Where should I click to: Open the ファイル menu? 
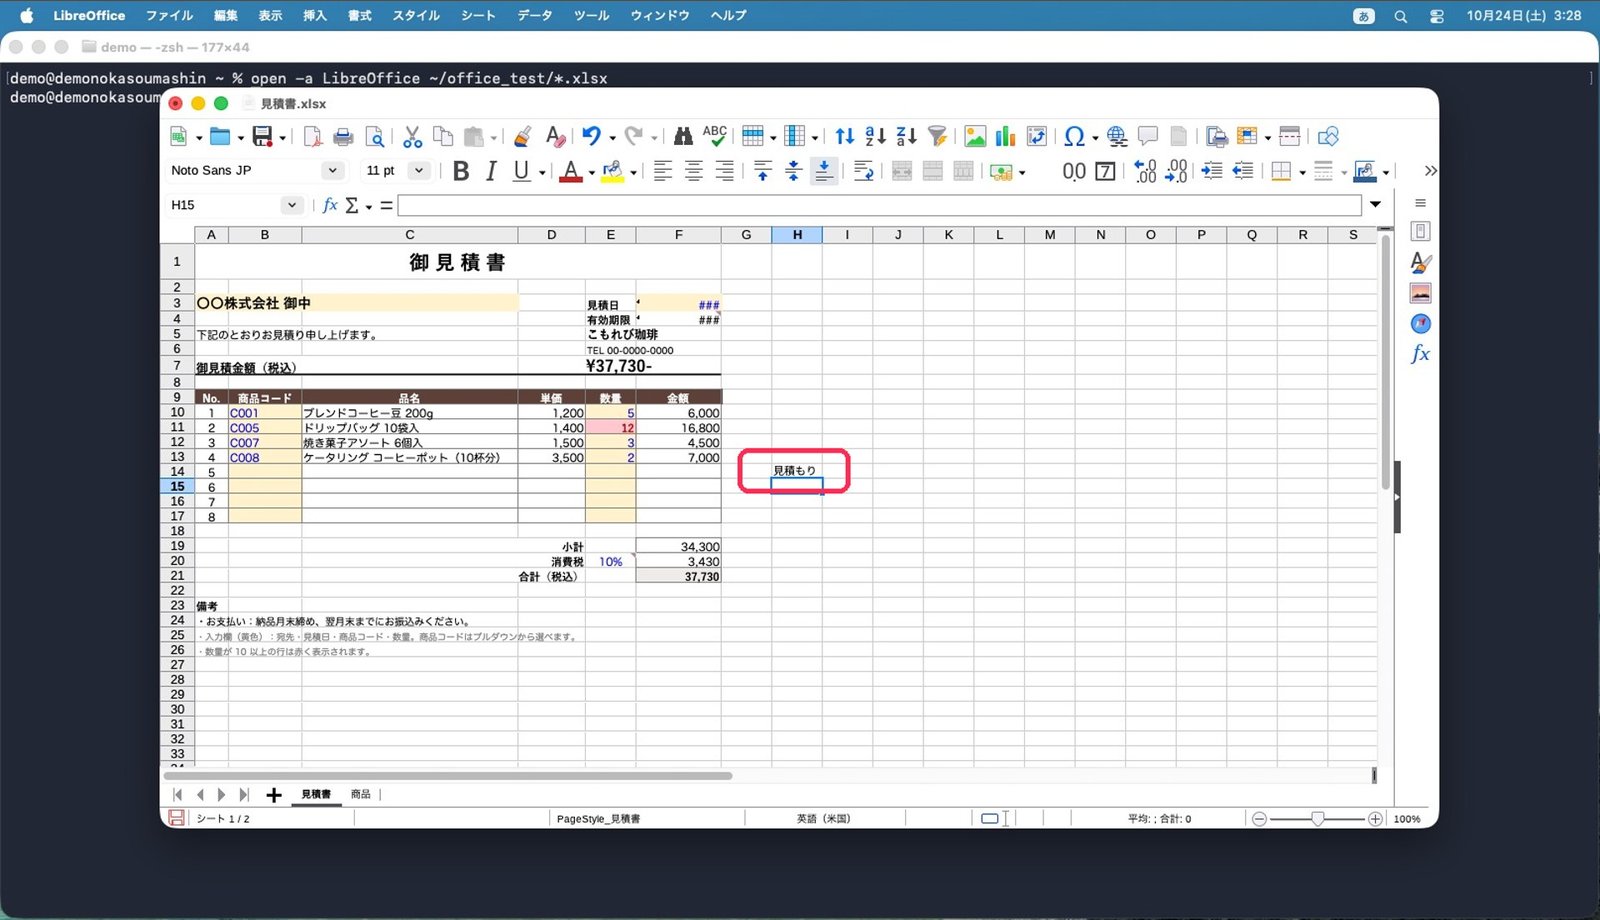169,16
